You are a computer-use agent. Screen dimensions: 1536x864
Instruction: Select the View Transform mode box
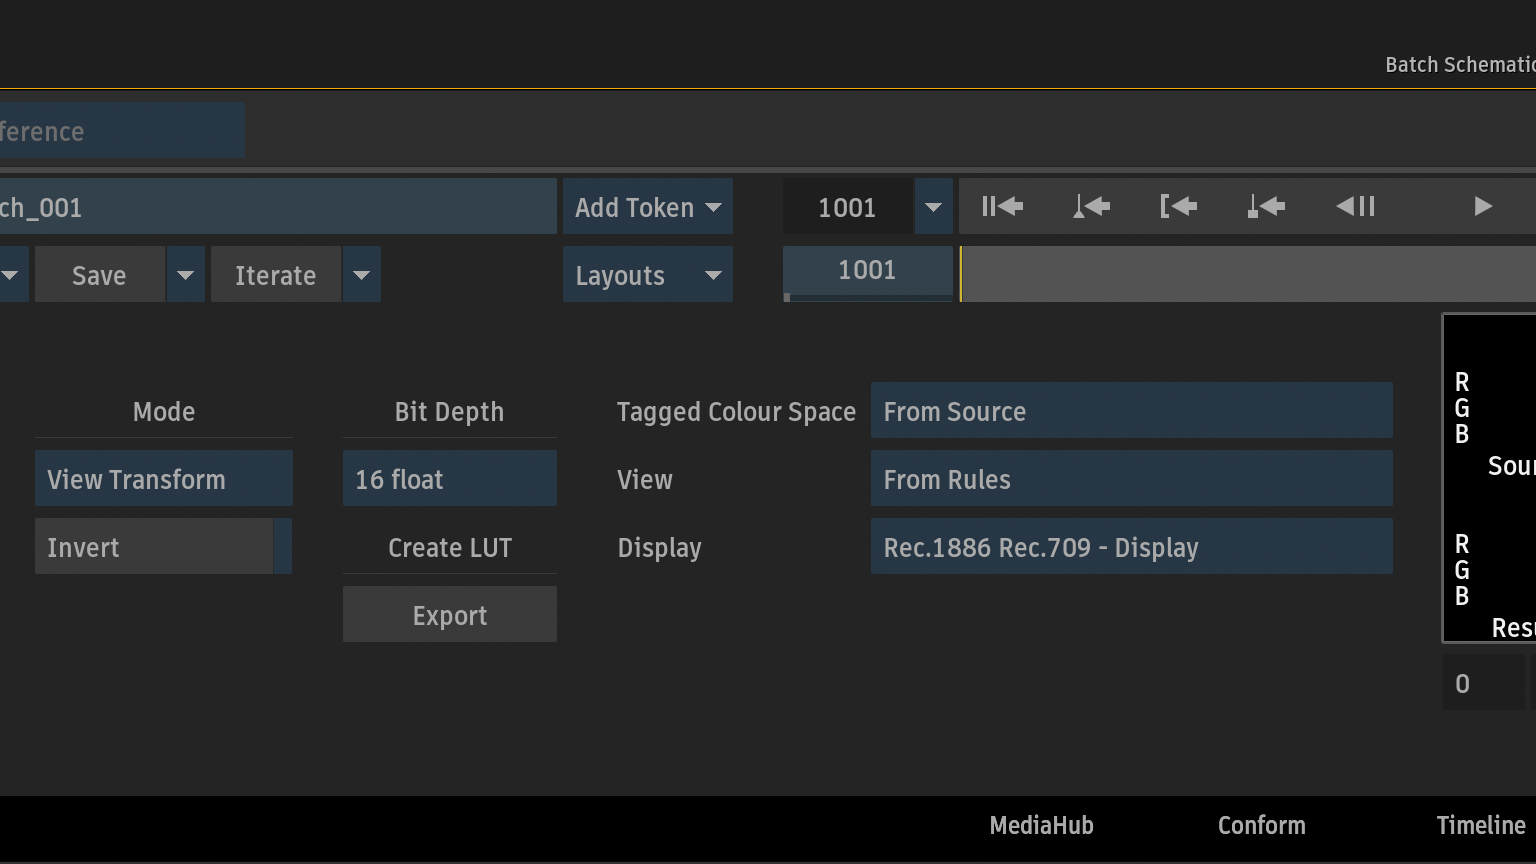(163, 479)
